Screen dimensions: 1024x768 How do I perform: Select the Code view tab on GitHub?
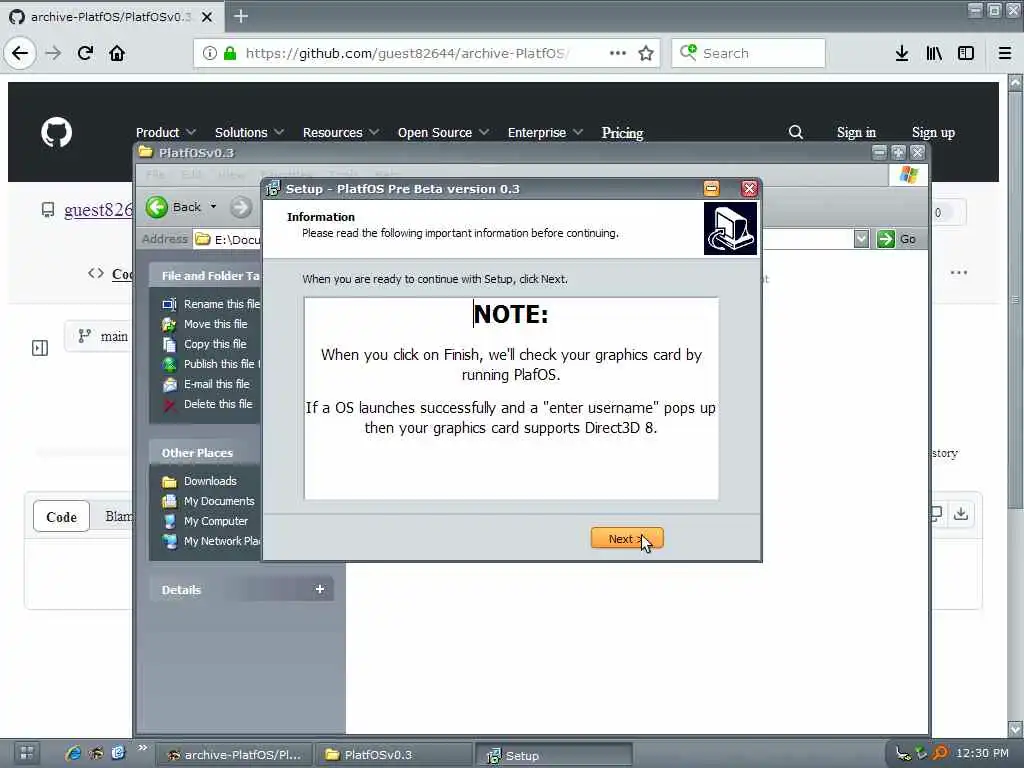point(61,517)
